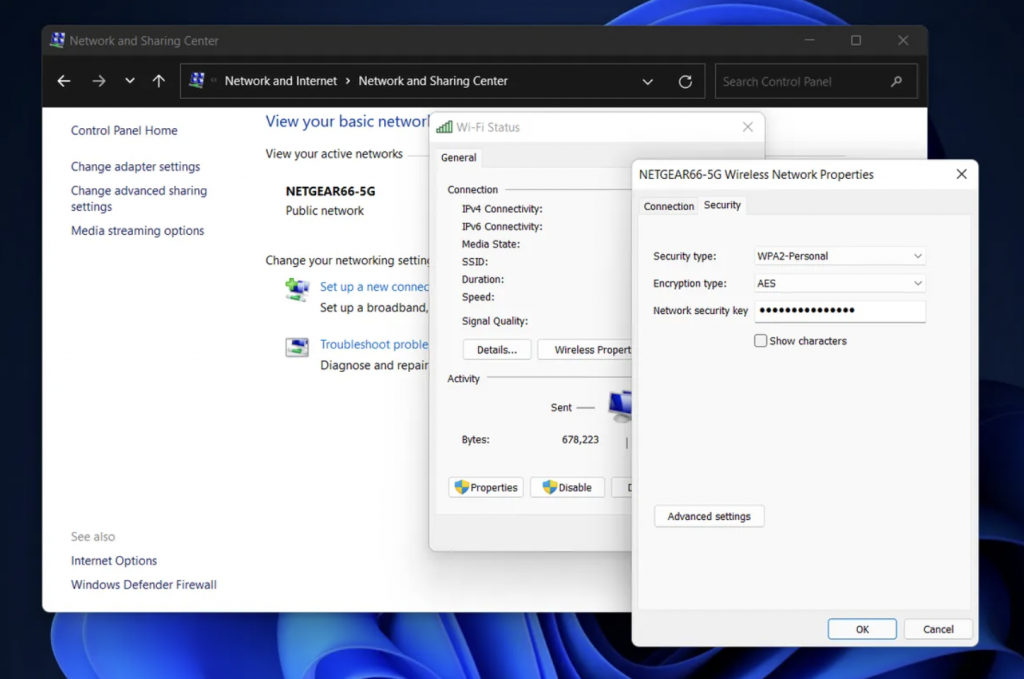Screen dimensions: 1024x679
Task: Open Media streaming options
Action: [138, 230]
